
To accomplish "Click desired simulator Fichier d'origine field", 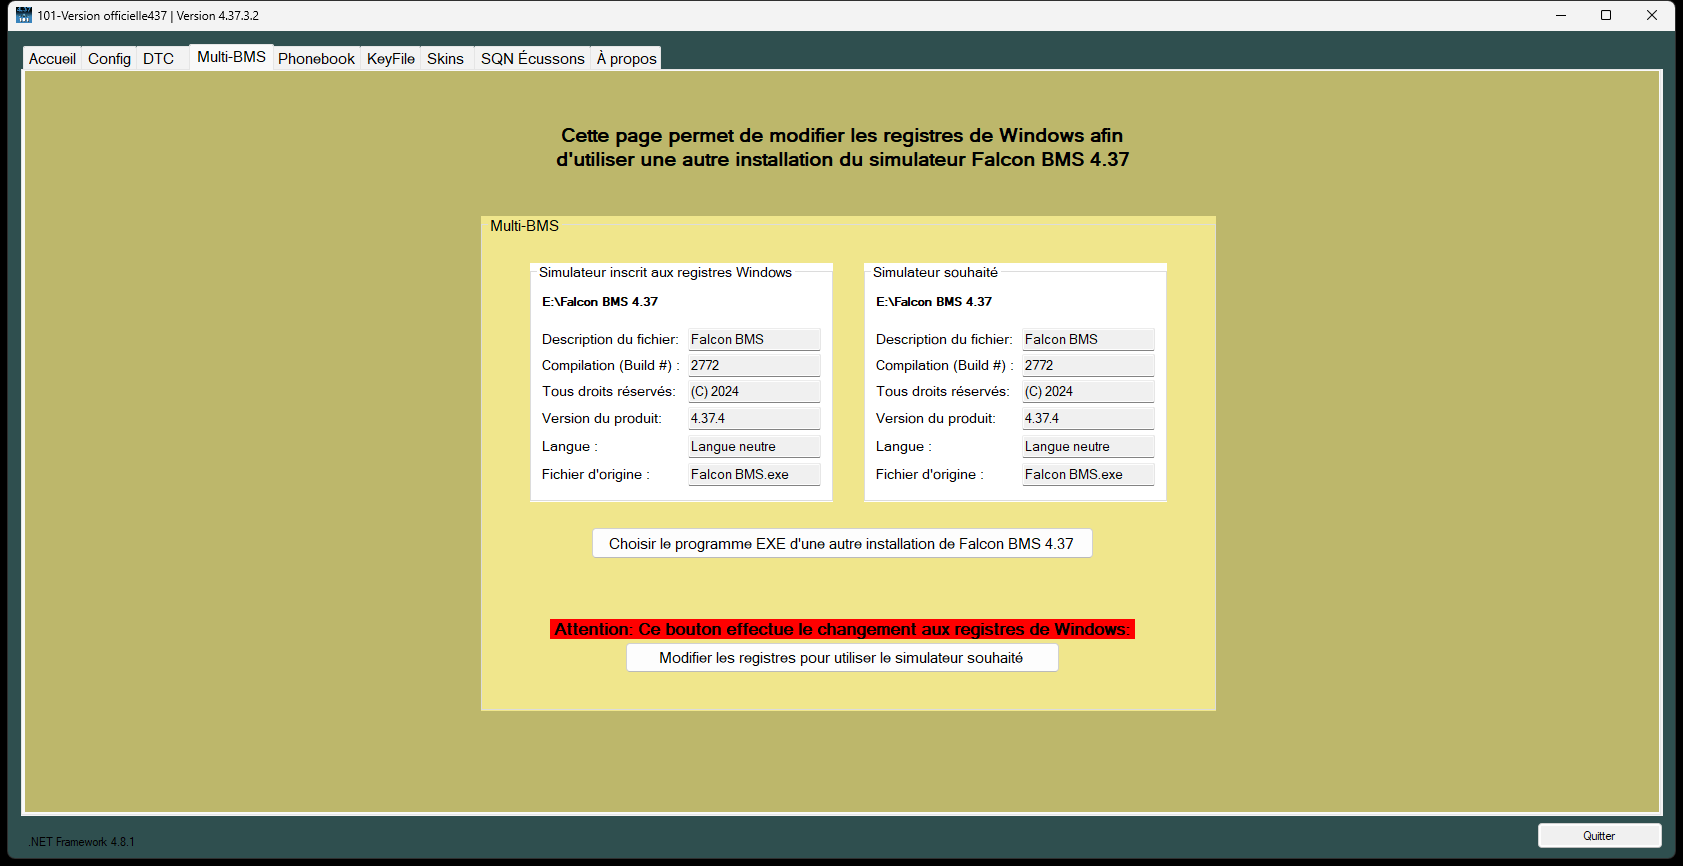I will click(1089, 474).
